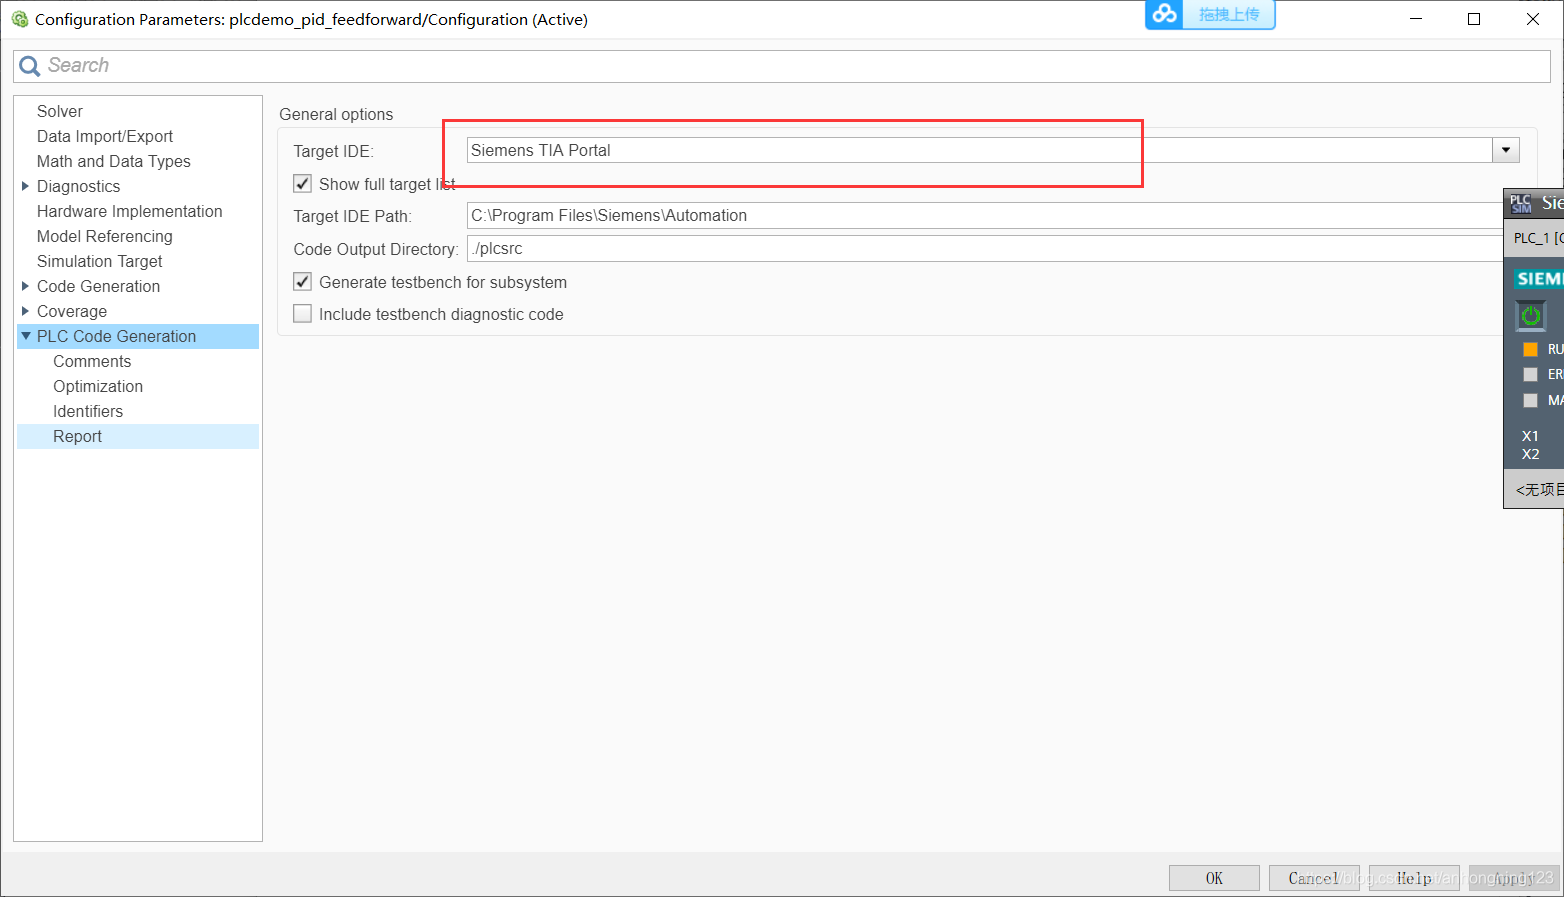Click the Target IDE Path field
The width and height of the screenshot is (1564, 897).
985,215
